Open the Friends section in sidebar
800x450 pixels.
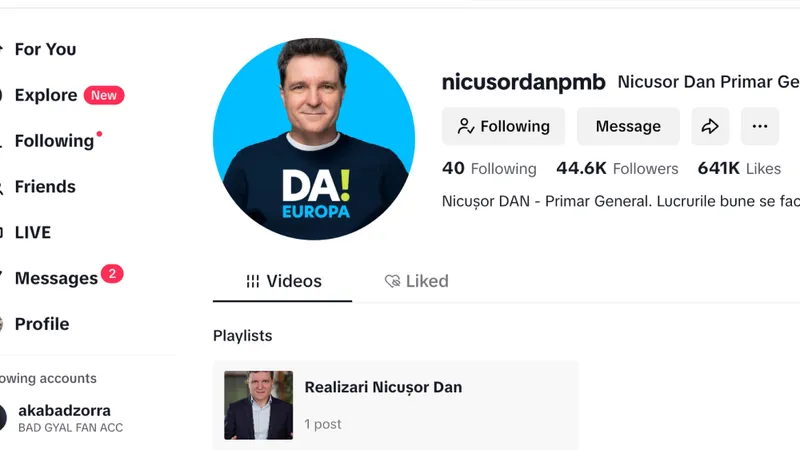point(45,187)
